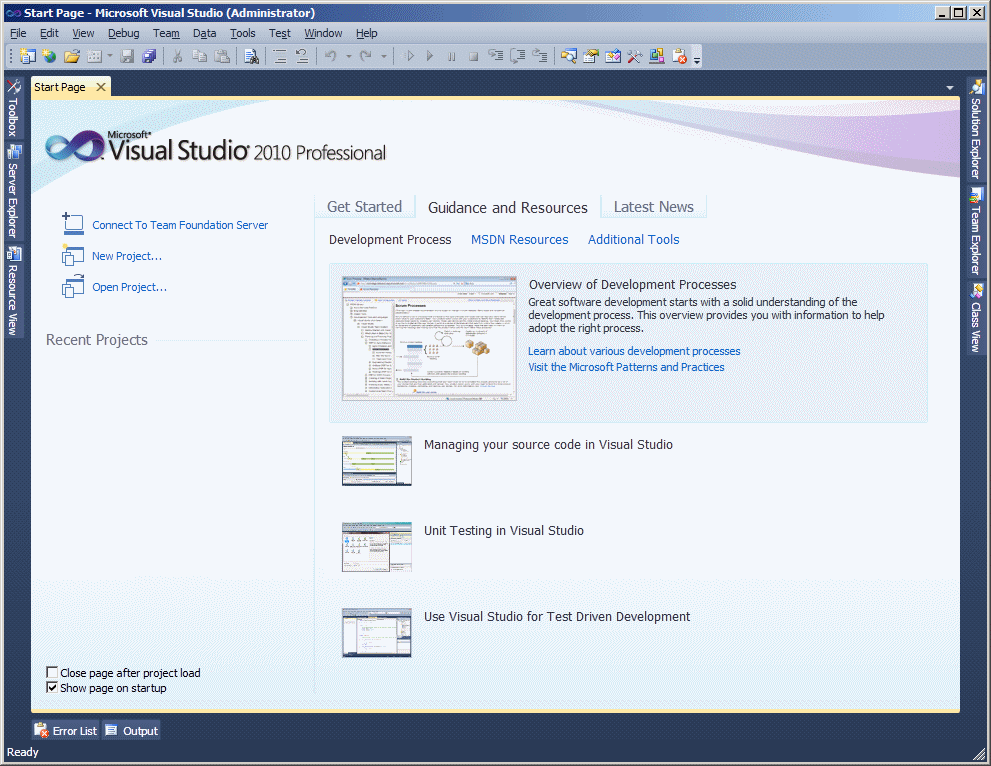This screenshot has width=991, height=766.
Task: Click the Undo arrow icon
Action: point(331,56)
